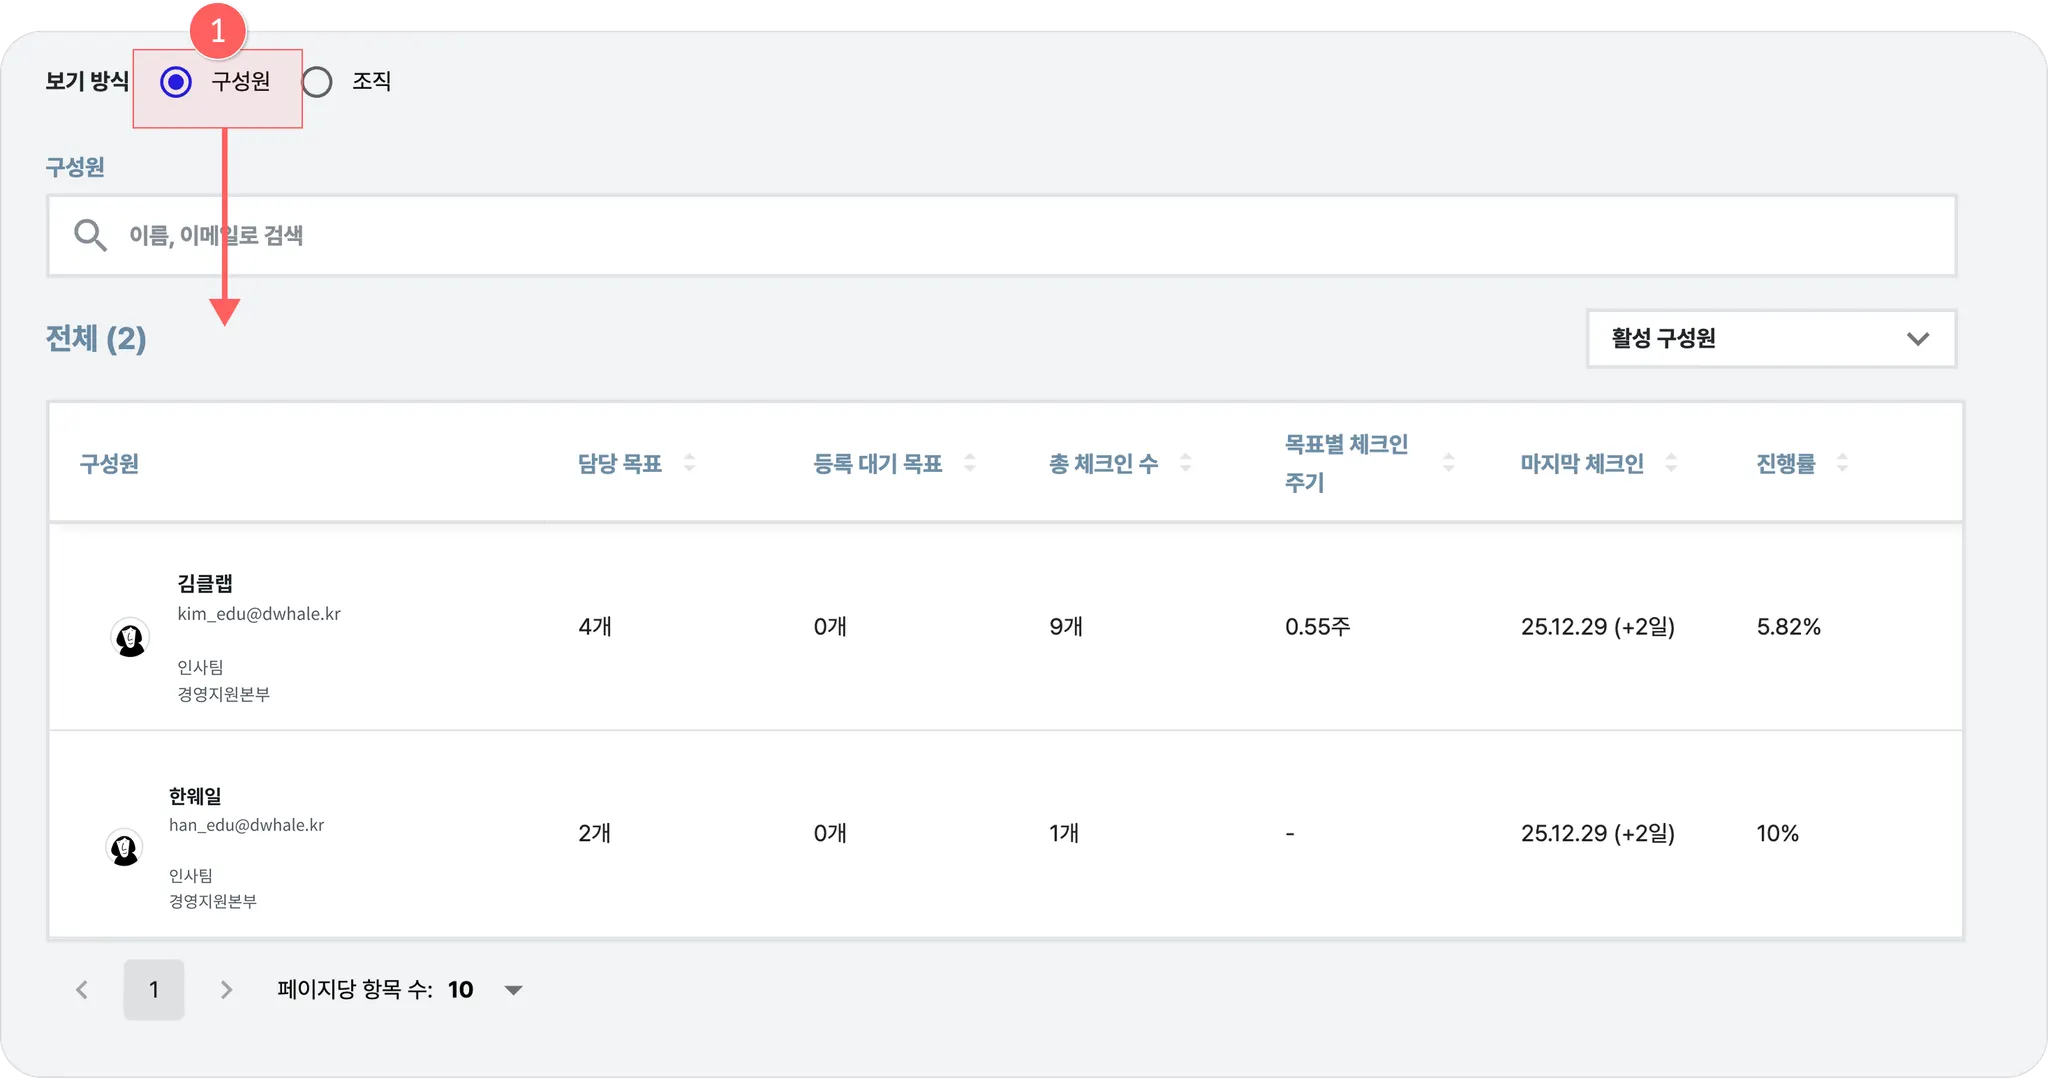Open member 김클랩's name link
Viewport: 2048px width, 1078px height.
[205, 583]
